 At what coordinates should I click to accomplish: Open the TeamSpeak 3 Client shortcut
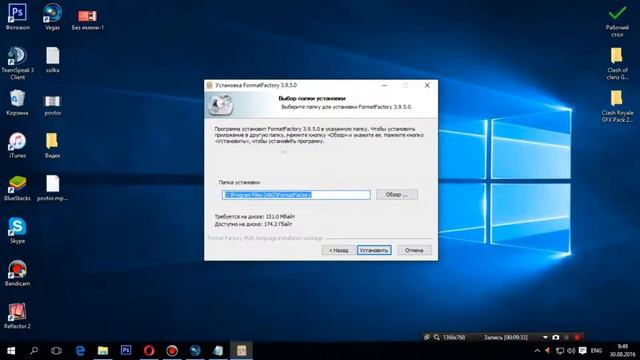click(17, 62)
